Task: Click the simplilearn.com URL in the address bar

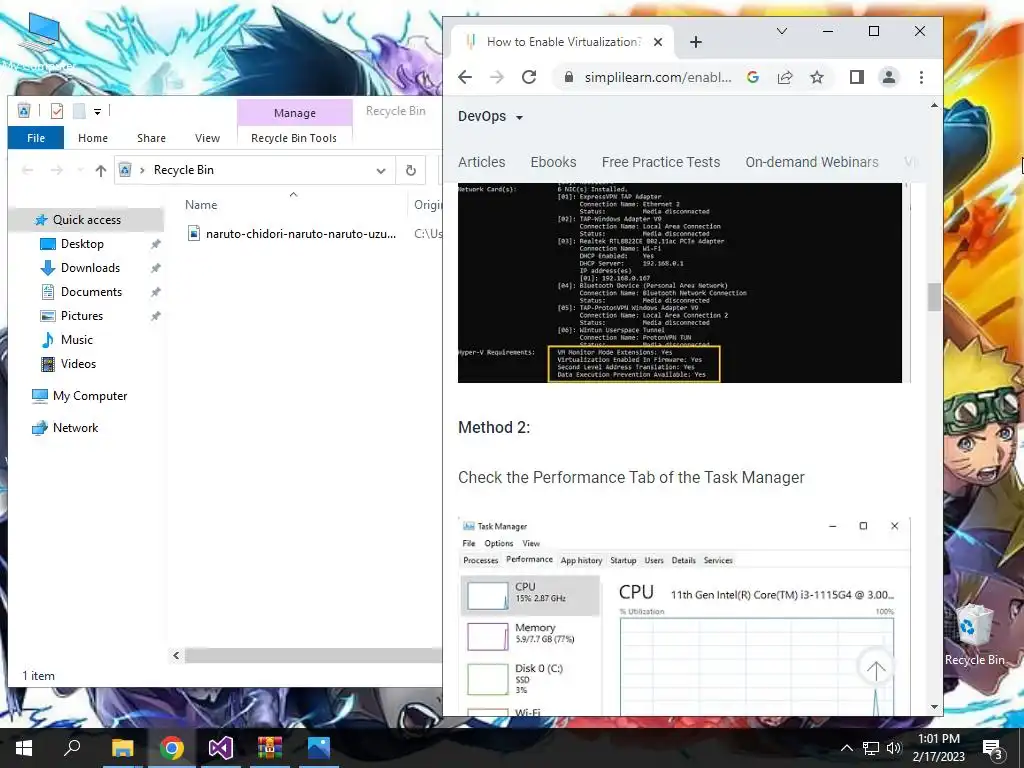Action: click(658, 77)
